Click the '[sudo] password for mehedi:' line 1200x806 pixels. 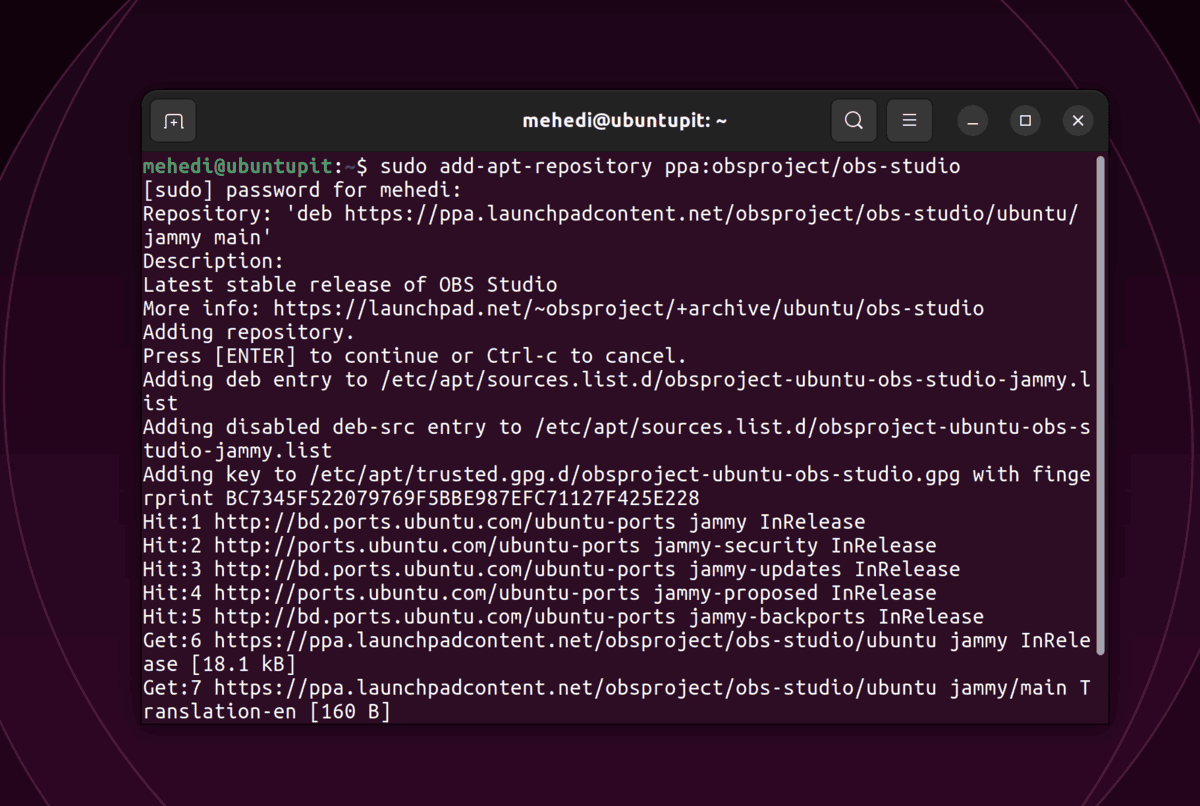(x=303, y=190)
